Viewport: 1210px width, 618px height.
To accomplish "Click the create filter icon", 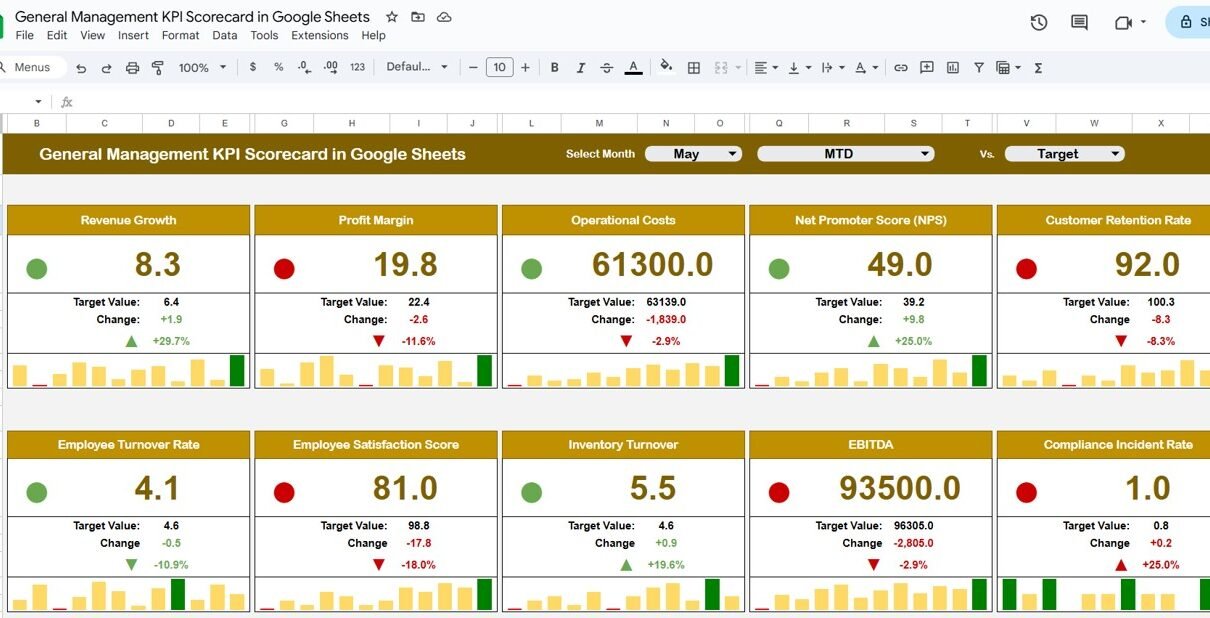I will tap(979, 68).
